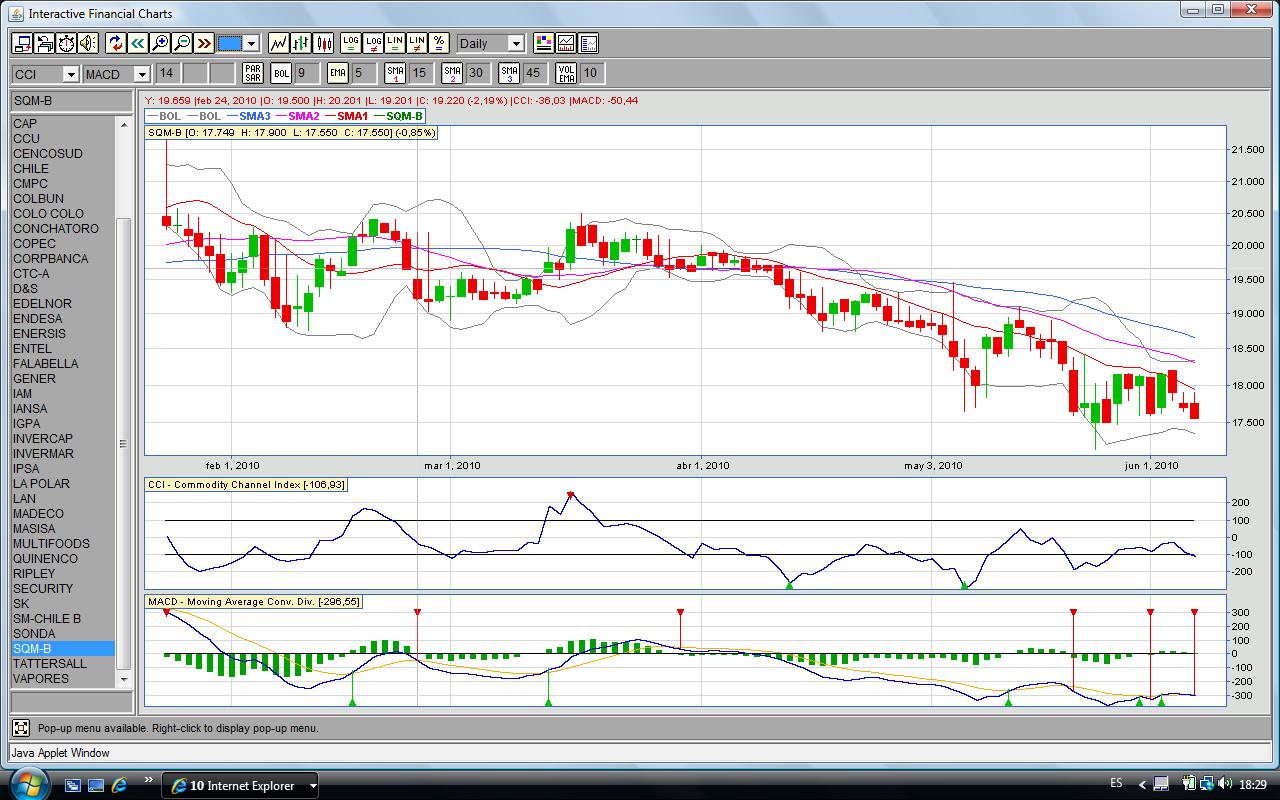
Task: Open the color palette icon
Action: pyautogui.click(x=543, y=43)
